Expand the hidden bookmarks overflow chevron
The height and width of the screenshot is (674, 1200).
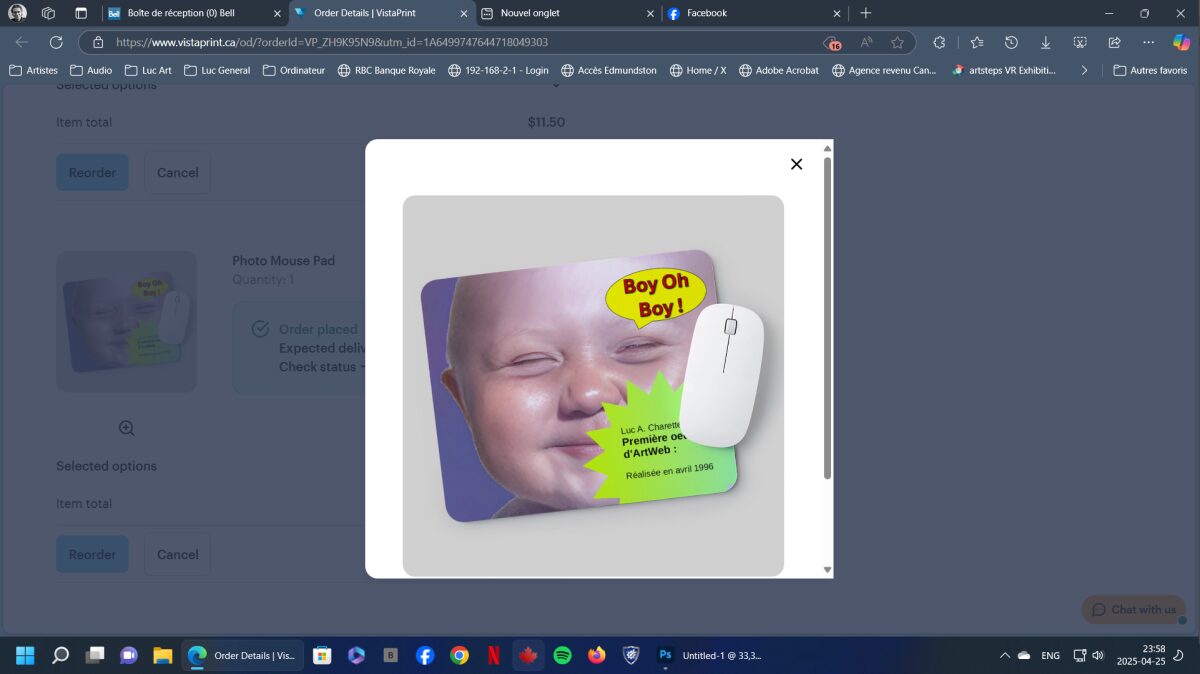pos(1084,70)
